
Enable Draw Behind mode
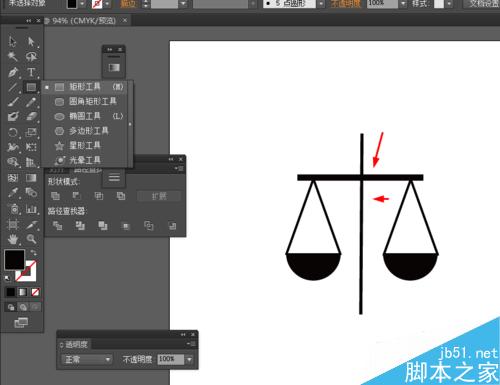point(23,307)
